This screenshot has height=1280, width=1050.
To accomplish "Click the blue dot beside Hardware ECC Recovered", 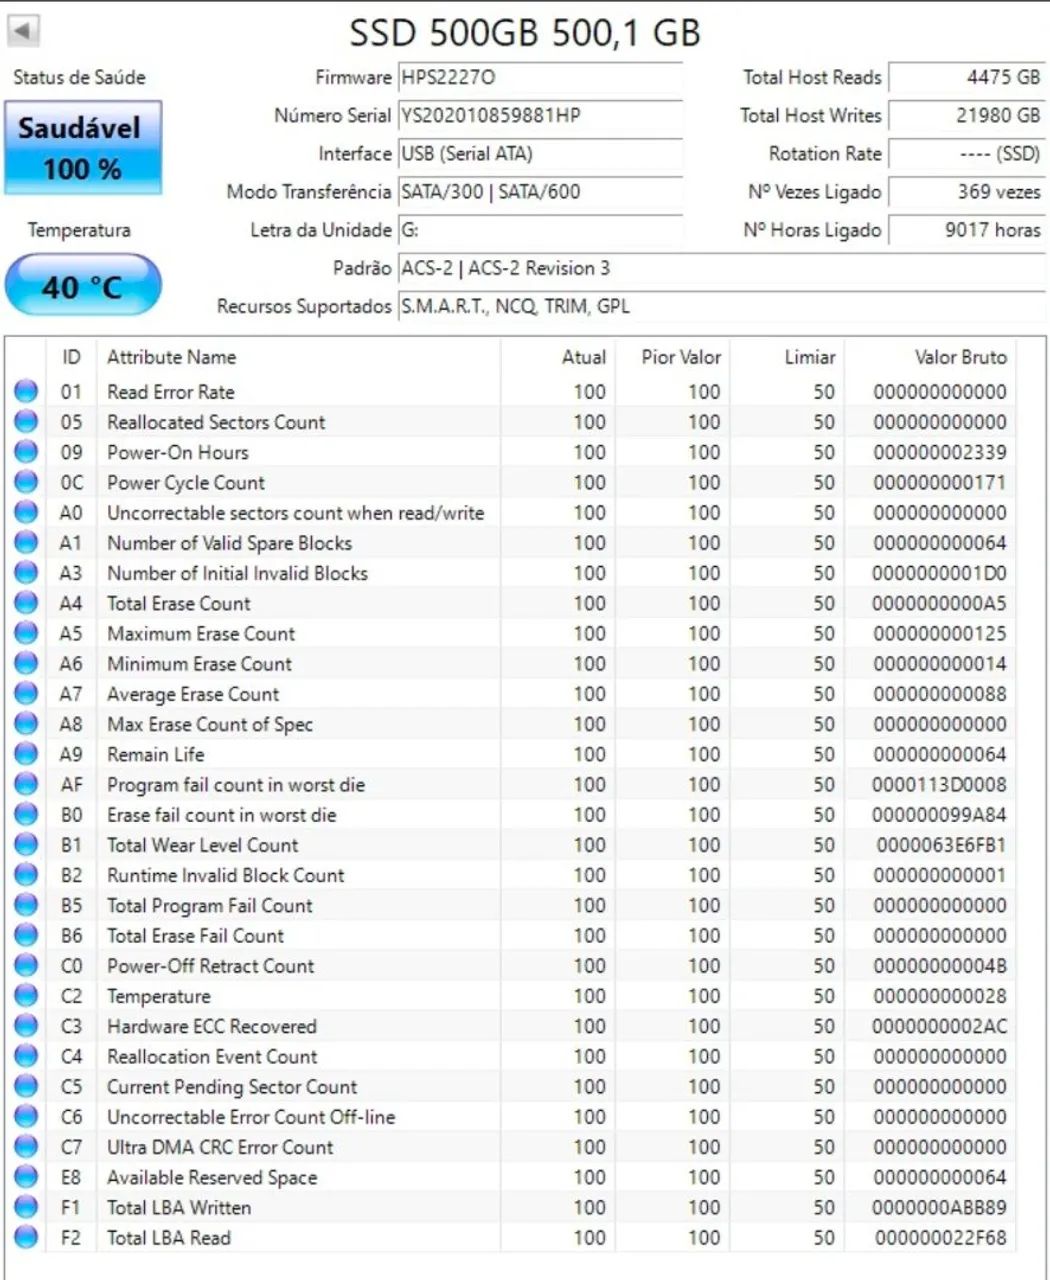I will (27, 1026).
